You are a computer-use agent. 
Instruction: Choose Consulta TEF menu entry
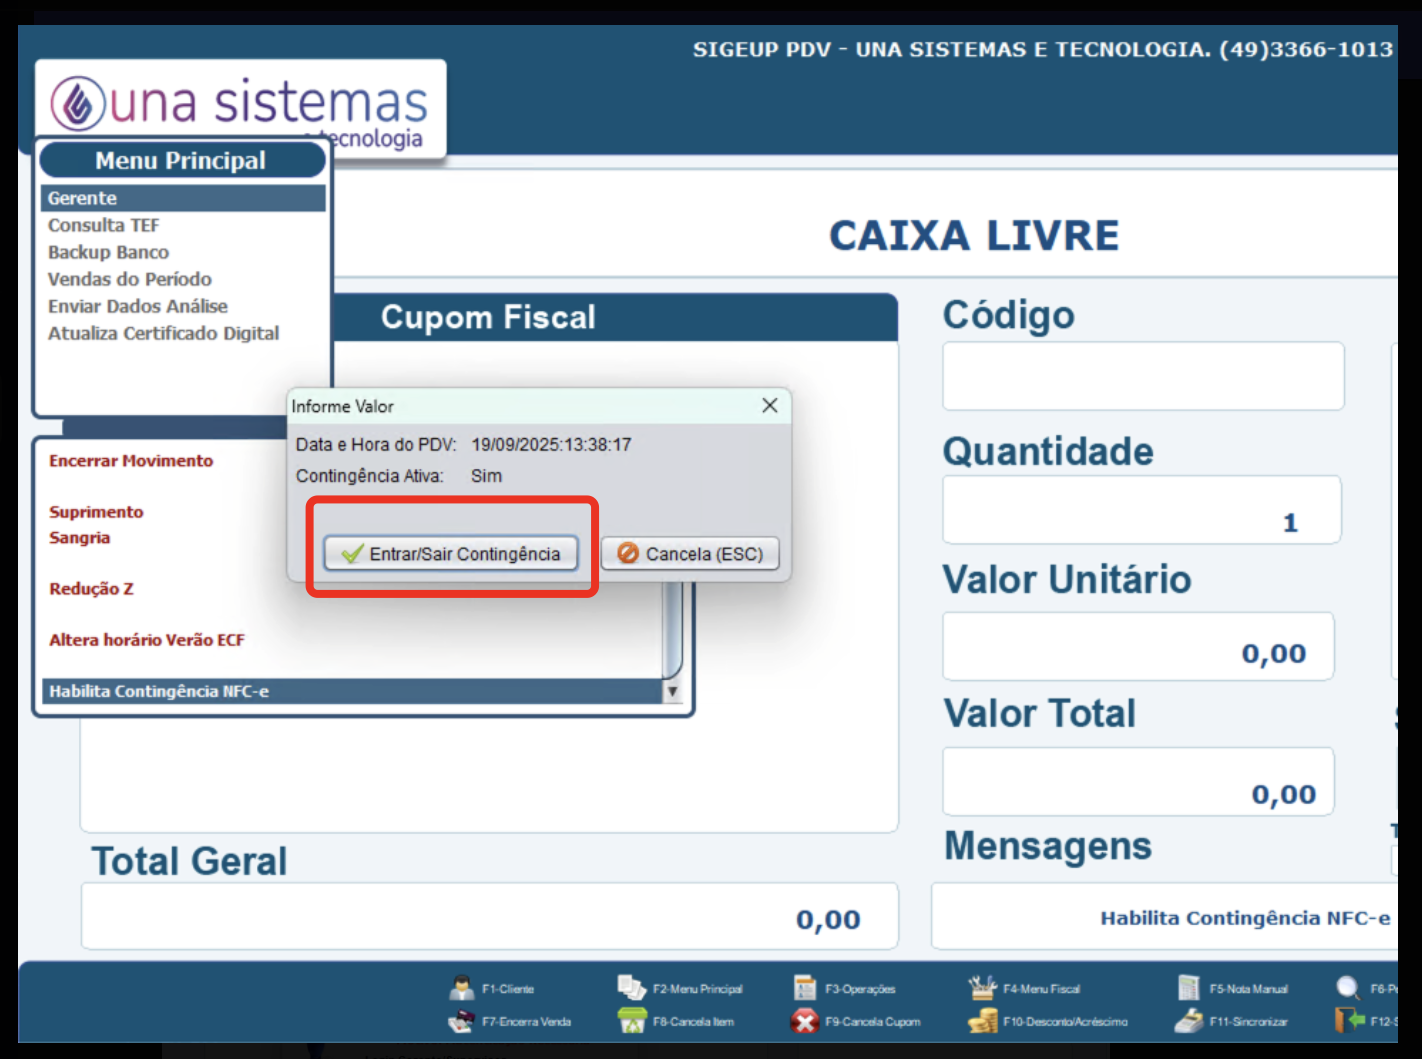[104, 225]
